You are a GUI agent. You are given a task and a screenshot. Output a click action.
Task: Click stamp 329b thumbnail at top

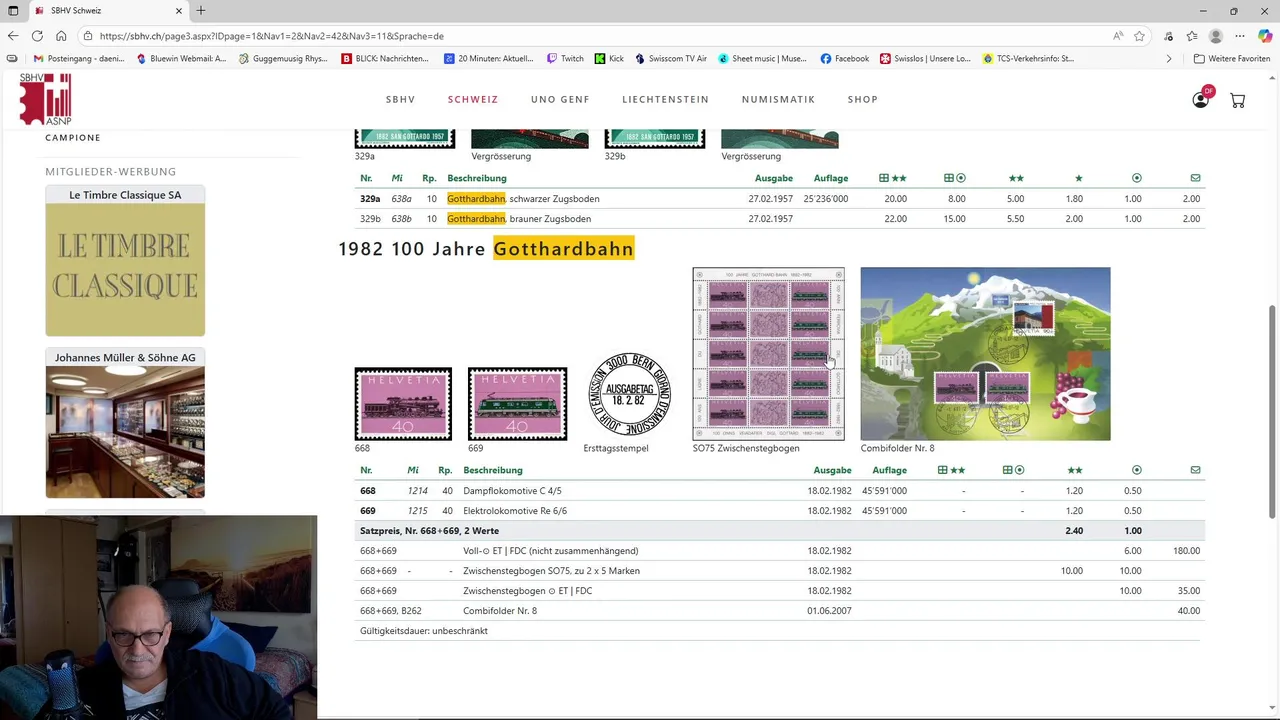(x=654, y=139)
